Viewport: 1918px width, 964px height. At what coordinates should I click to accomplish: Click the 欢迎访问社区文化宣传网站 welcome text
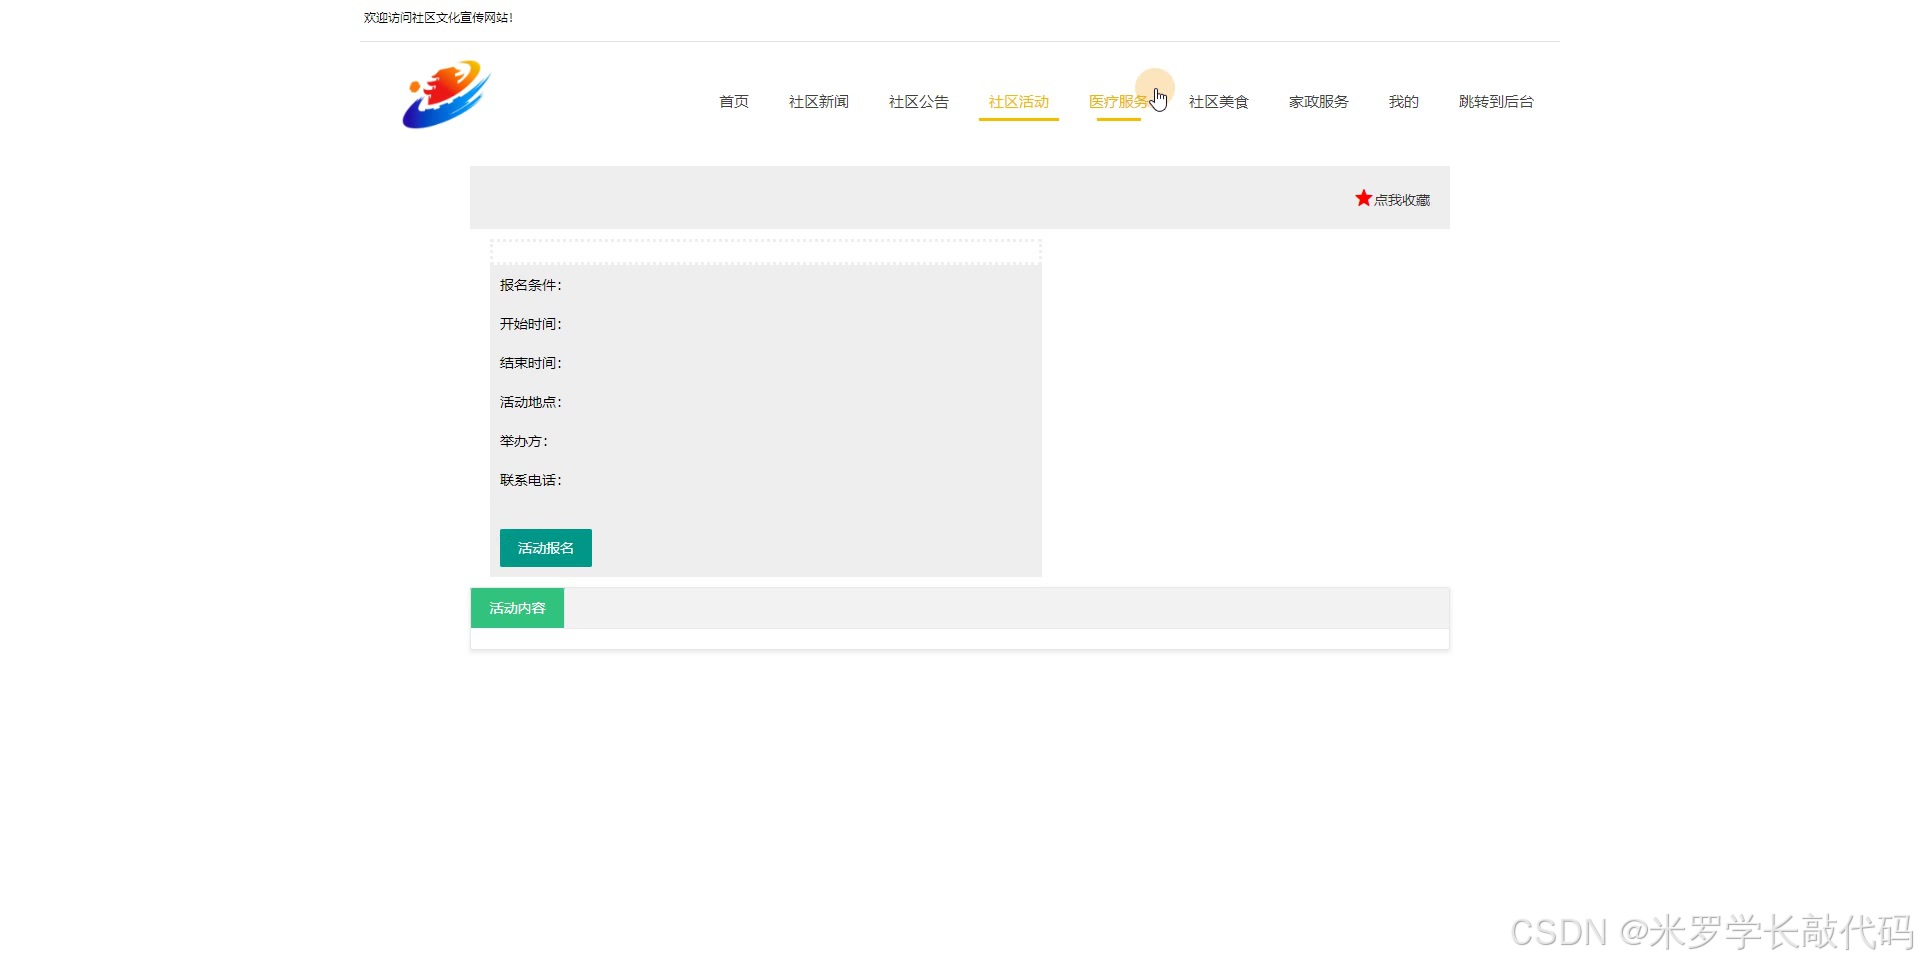437,17
